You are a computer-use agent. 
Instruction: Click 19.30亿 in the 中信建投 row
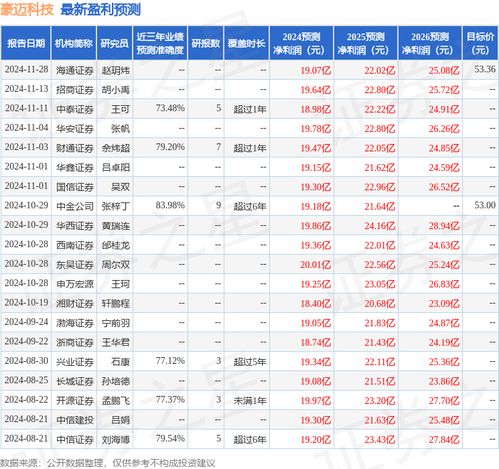315,420
